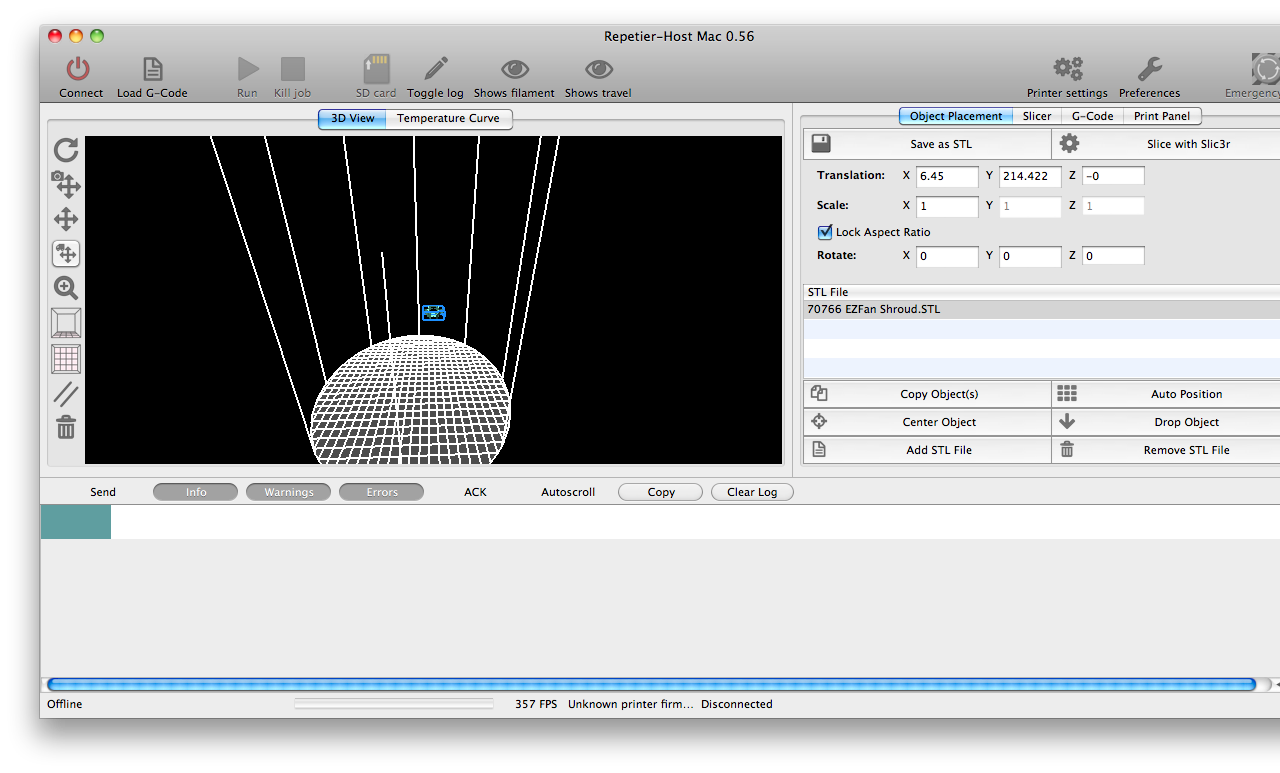Screen dimensions: 1280x773
Task: Toggle the Errors log filter
Action: click(x=381, y=492)
